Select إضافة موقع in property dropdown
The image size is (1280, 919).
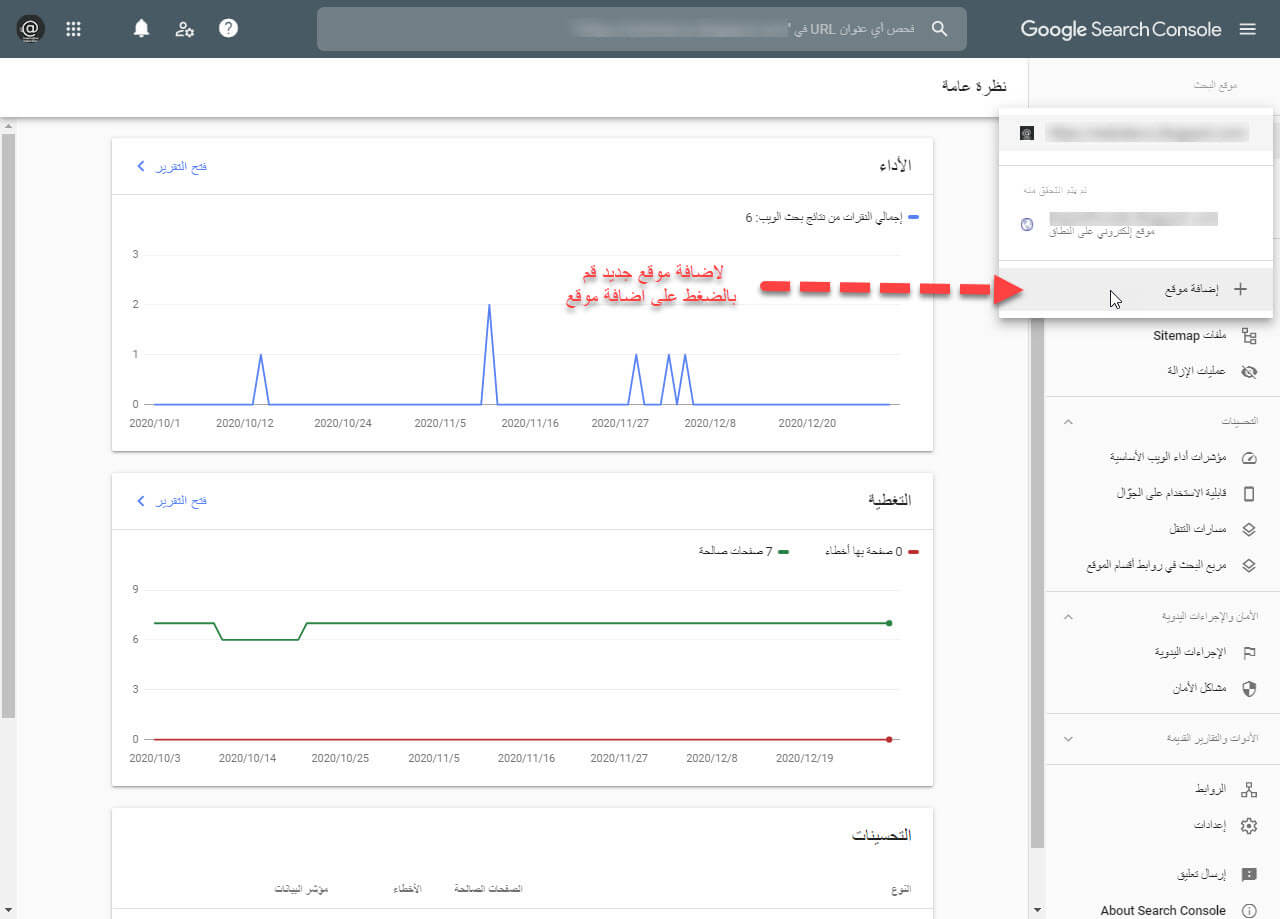click(1135, 289)
